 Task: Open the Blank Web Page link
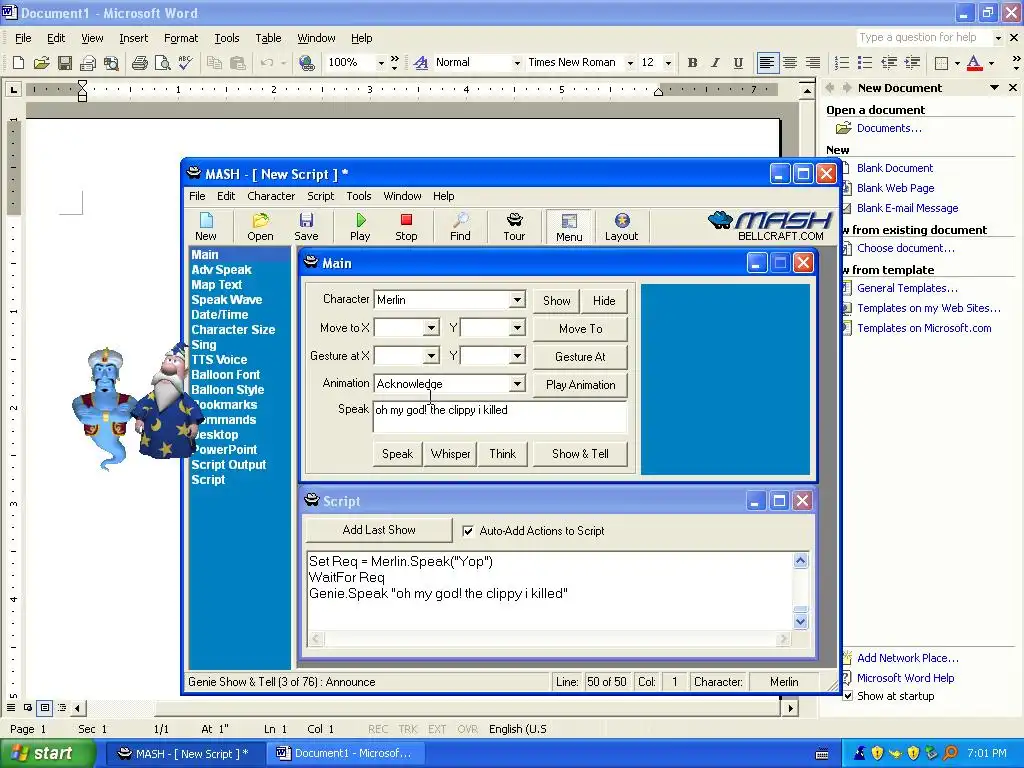click(895, 188)
